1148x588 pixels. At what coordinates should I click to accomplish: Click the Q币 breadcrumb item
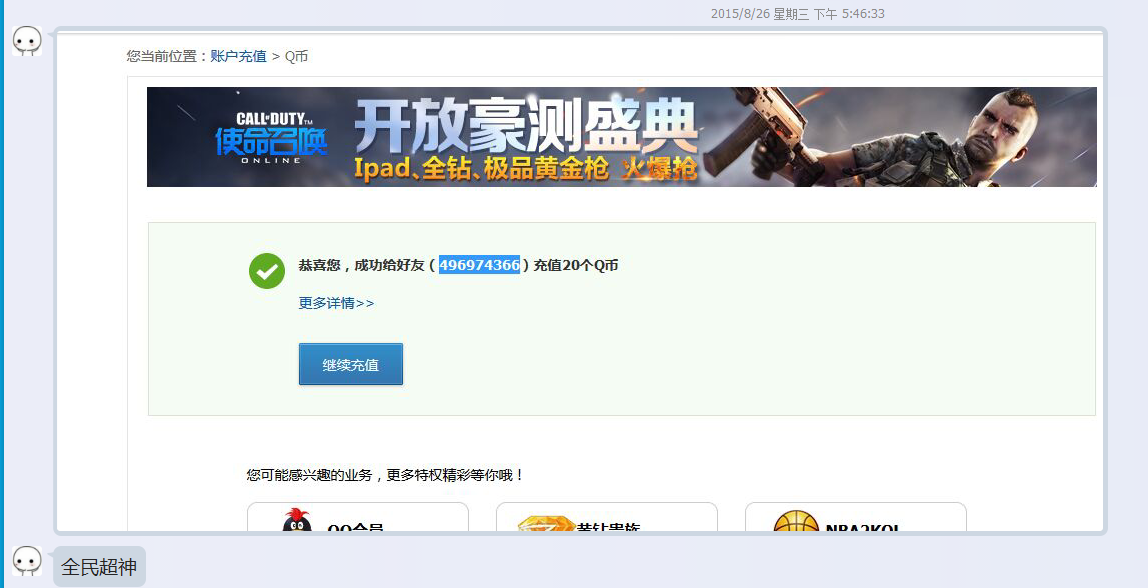[297, 56]
